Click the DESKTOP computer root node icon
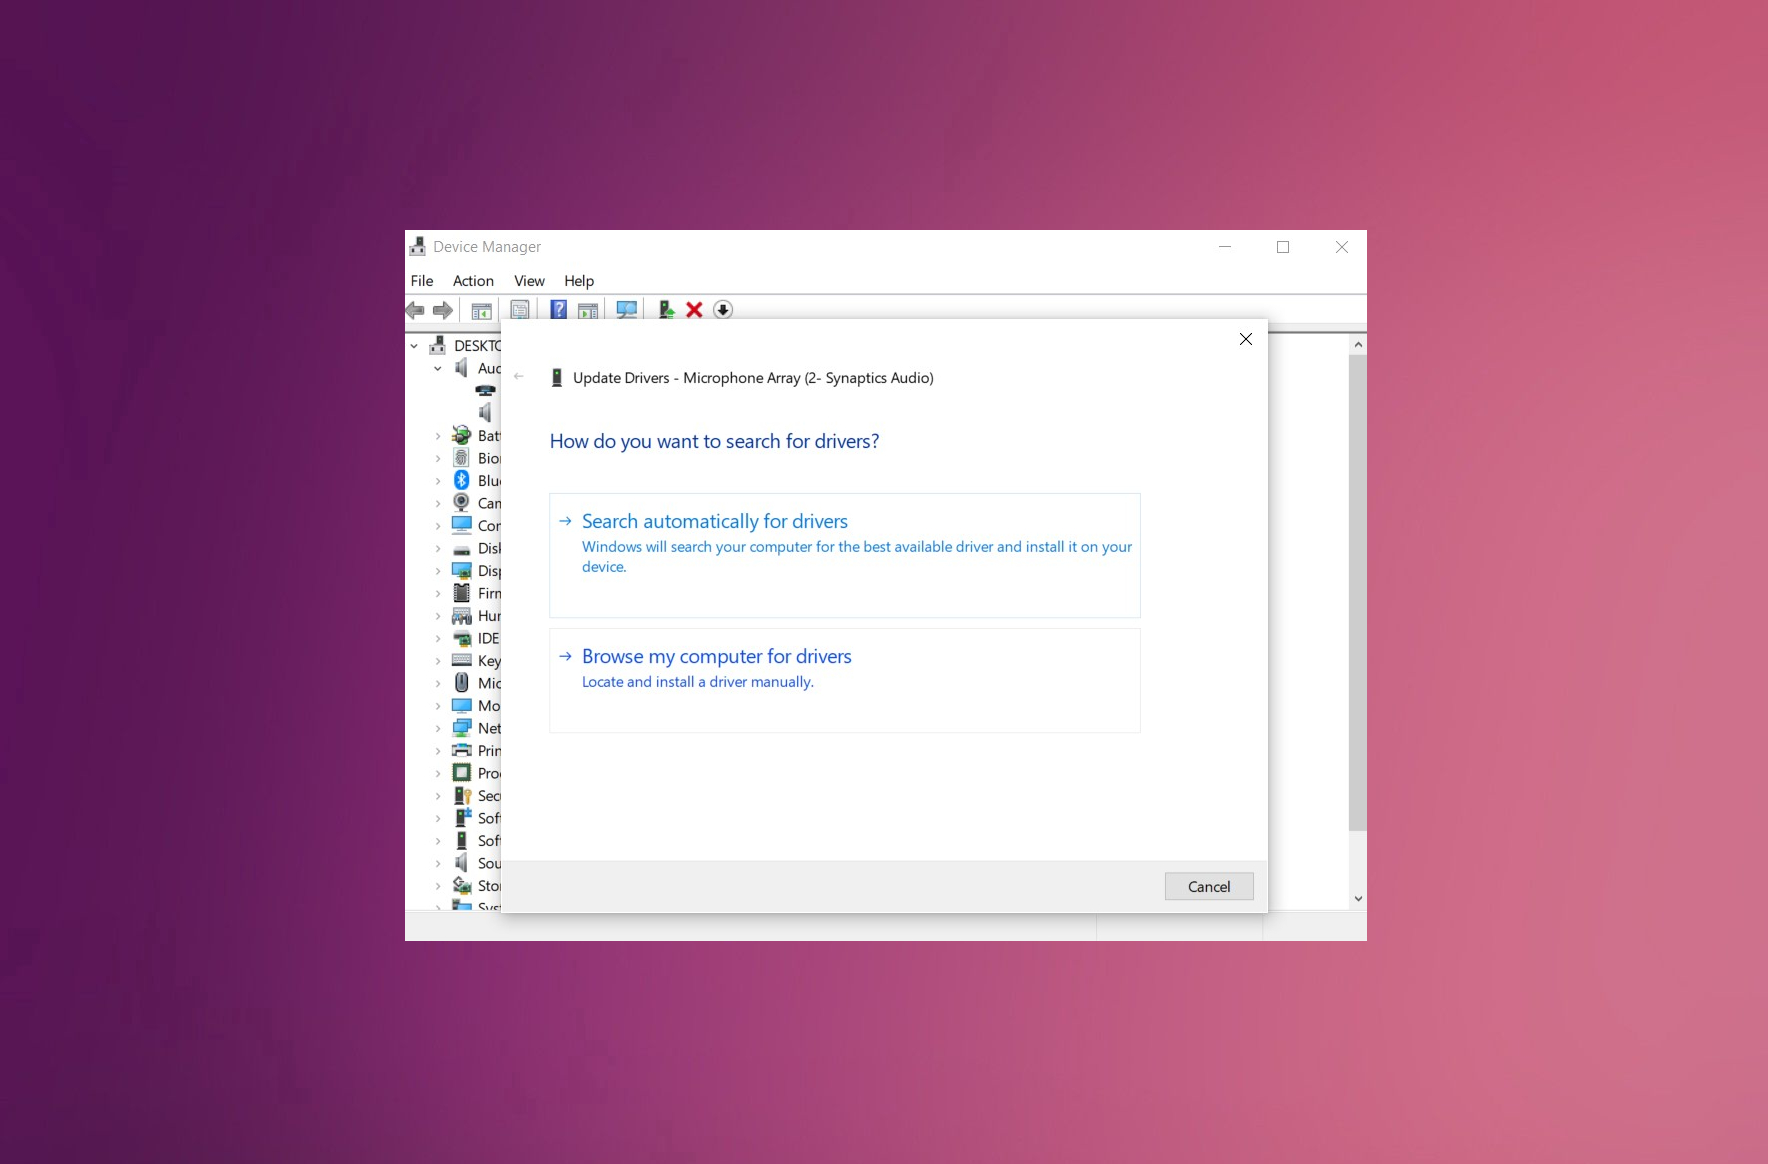This screenshot has height=1164, width=1768. (x=437, y=345)
